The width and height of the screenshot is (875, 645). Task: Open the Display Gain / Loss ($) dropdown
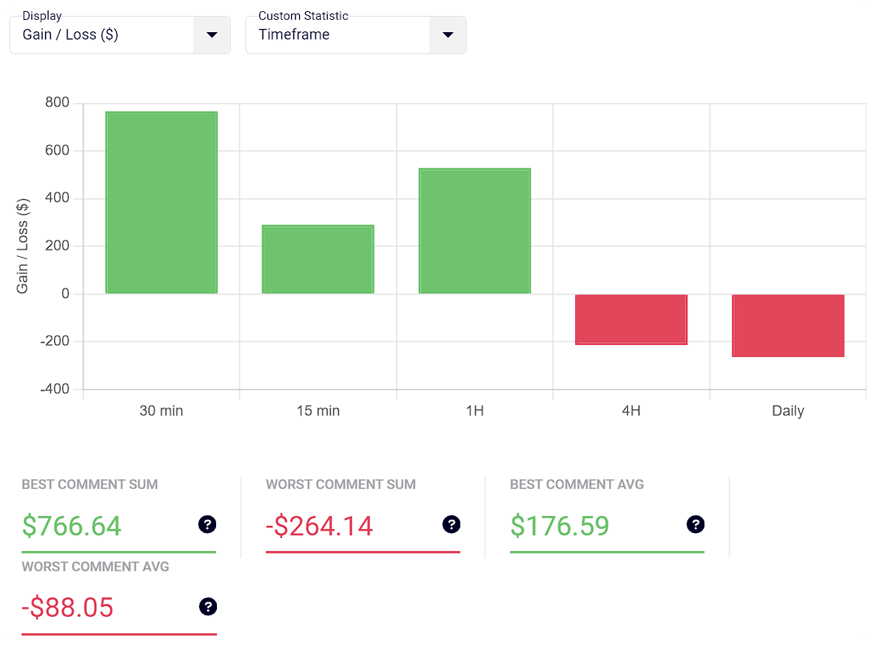[x=120, y=35]
